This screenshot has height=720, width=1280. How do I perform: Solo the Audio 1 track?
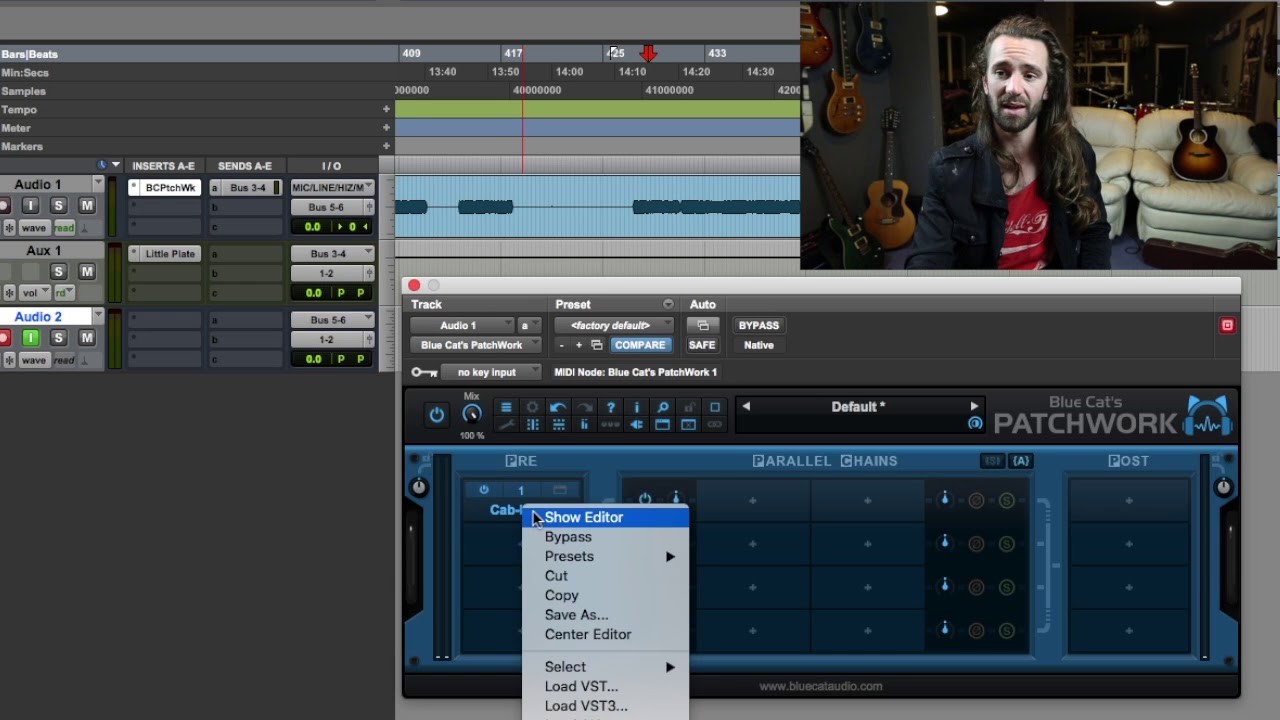(58, 205)
